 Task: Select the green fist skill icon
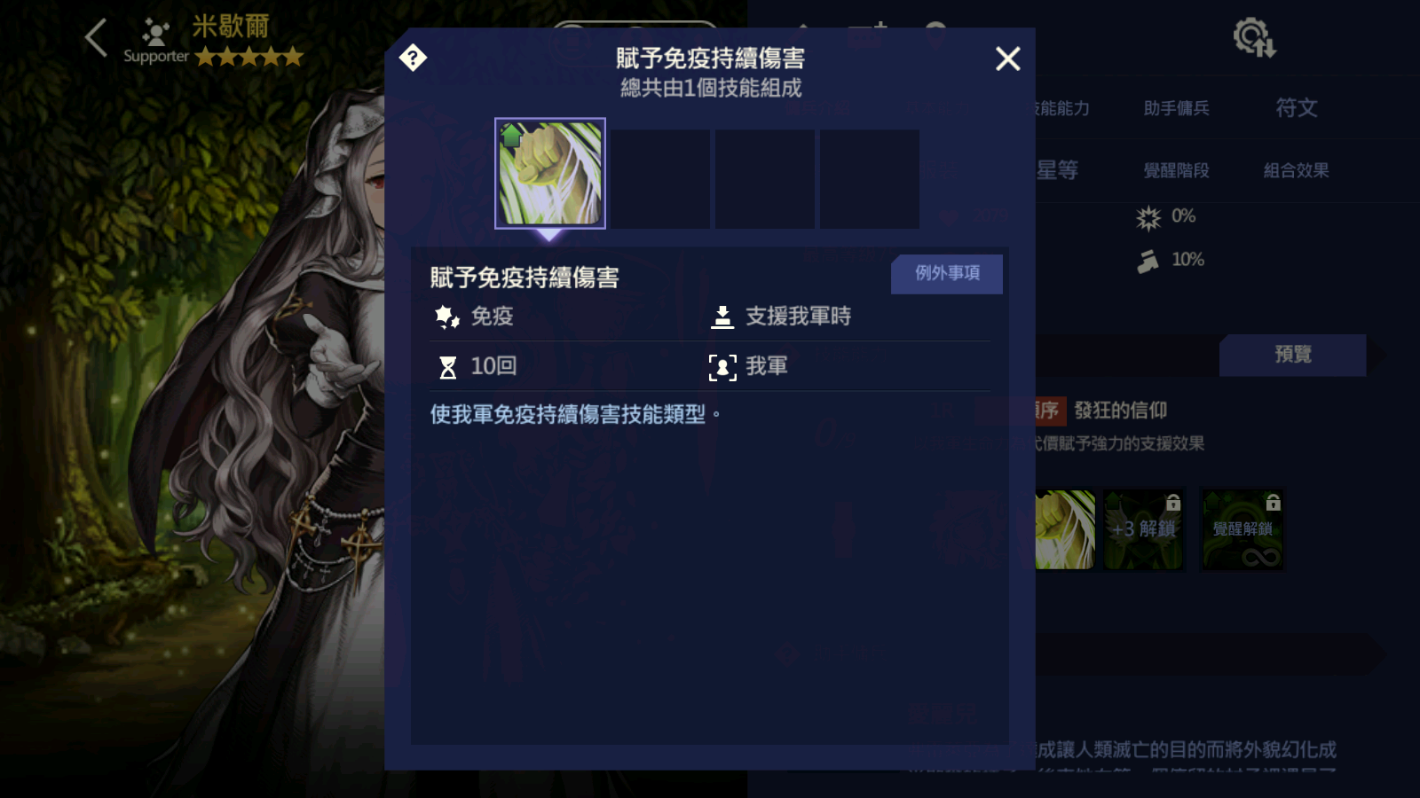(550, 174)
